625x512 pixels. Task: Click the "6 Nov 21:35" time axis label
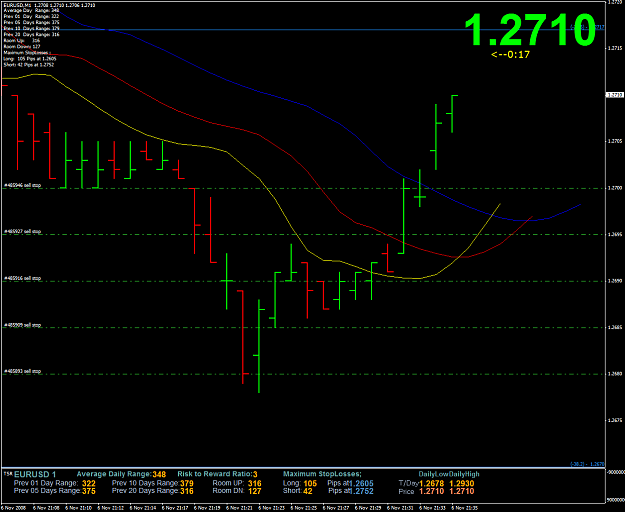point(464,508)
